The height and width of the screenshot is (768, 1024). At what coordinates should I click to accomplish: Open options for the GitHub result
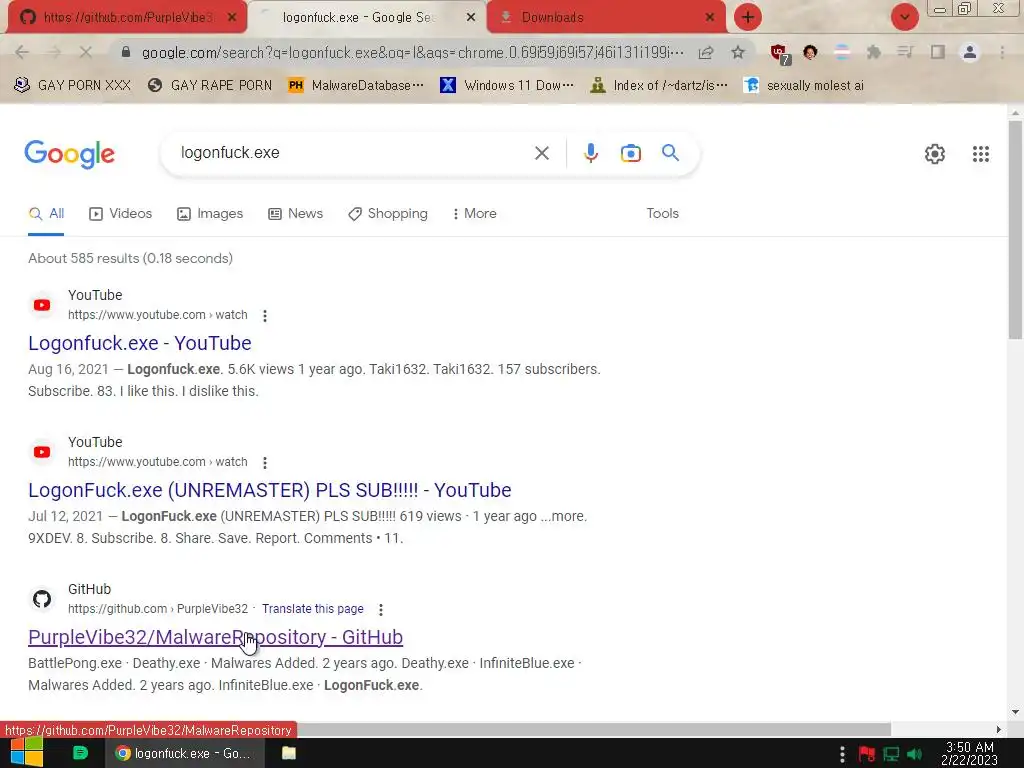[x=381, y=609]
